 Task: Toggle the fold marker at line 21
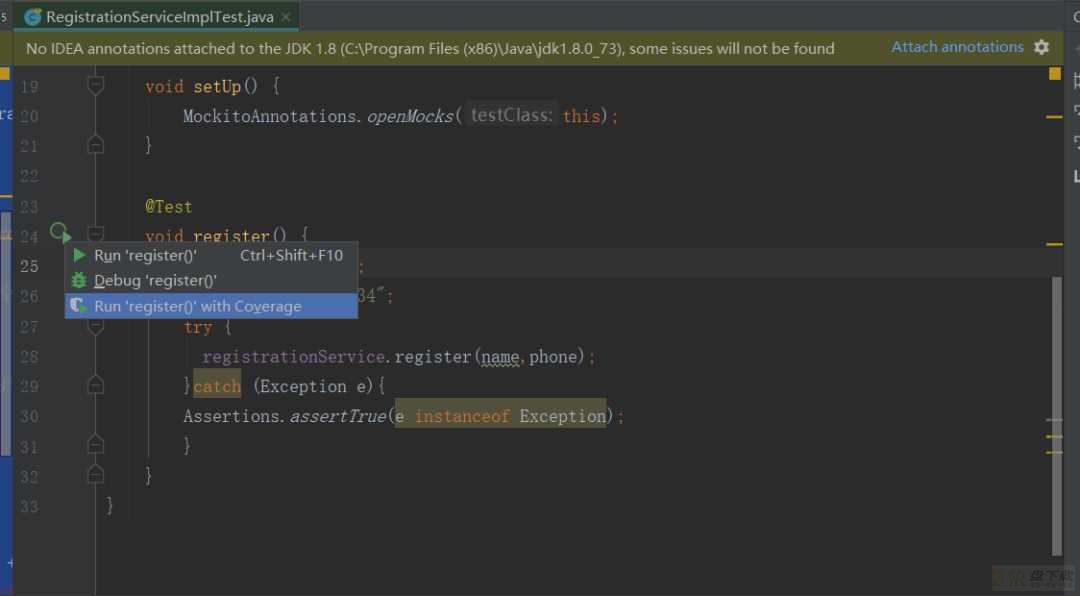click(96, 144)
